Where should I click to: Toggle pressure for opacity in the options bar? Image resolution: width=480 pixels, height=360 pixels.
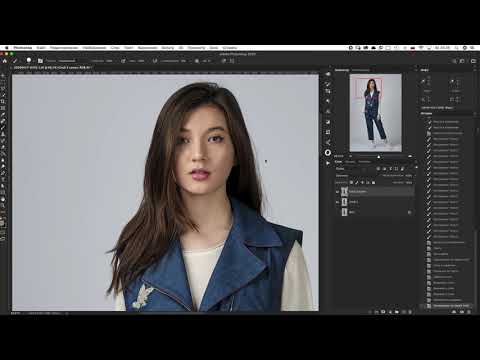click(x=123, y=61)
